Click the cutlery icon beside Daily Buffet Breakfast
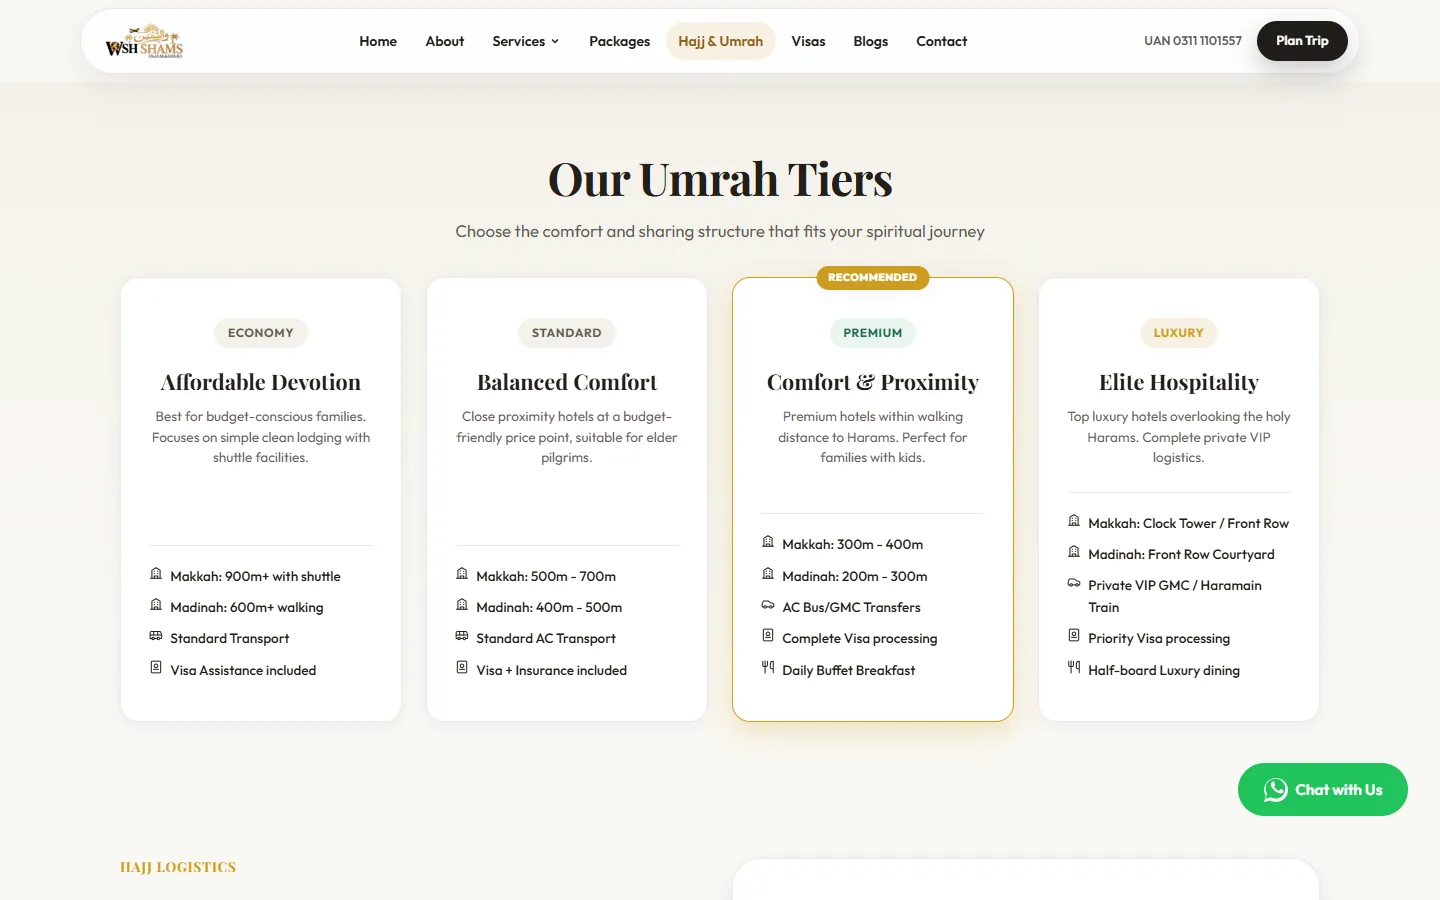1440x900 pixels. 768,667
